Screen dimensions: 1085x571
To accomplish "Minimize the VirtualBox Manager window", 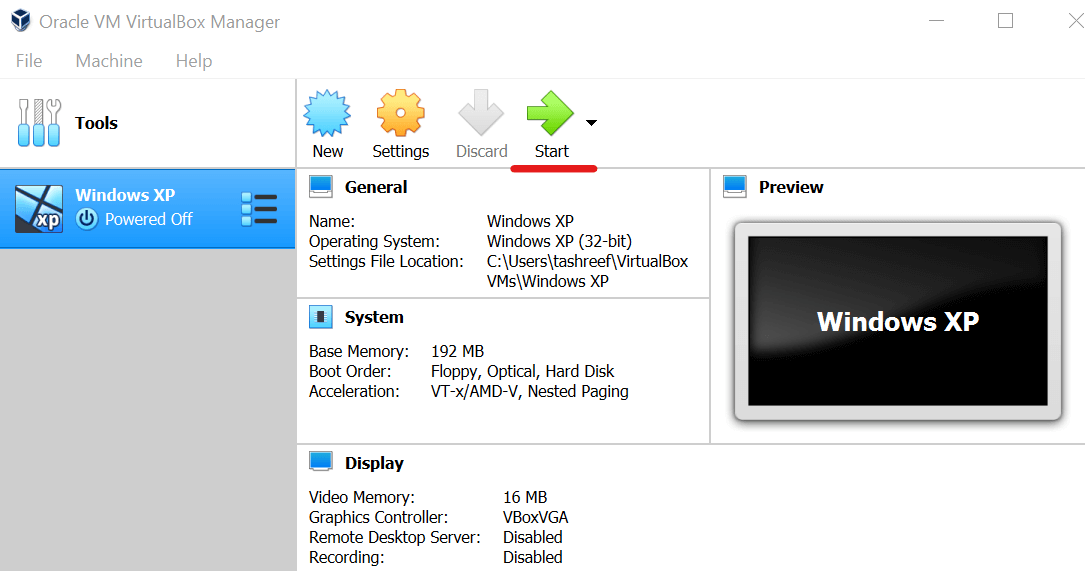I will tap(936, 21).
